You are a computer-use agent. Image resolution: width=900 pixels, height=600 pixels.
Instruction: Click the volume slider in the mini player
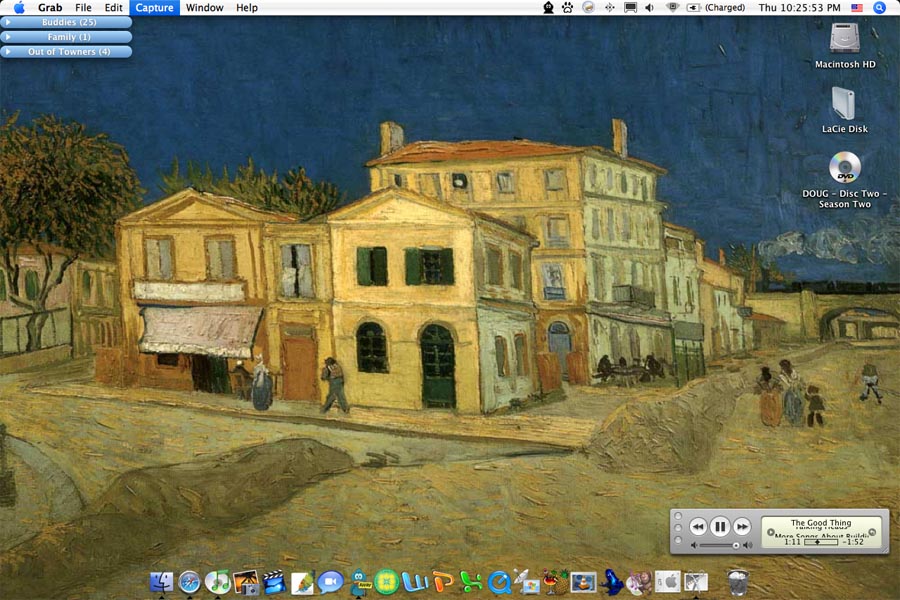(x=720, y=546)
